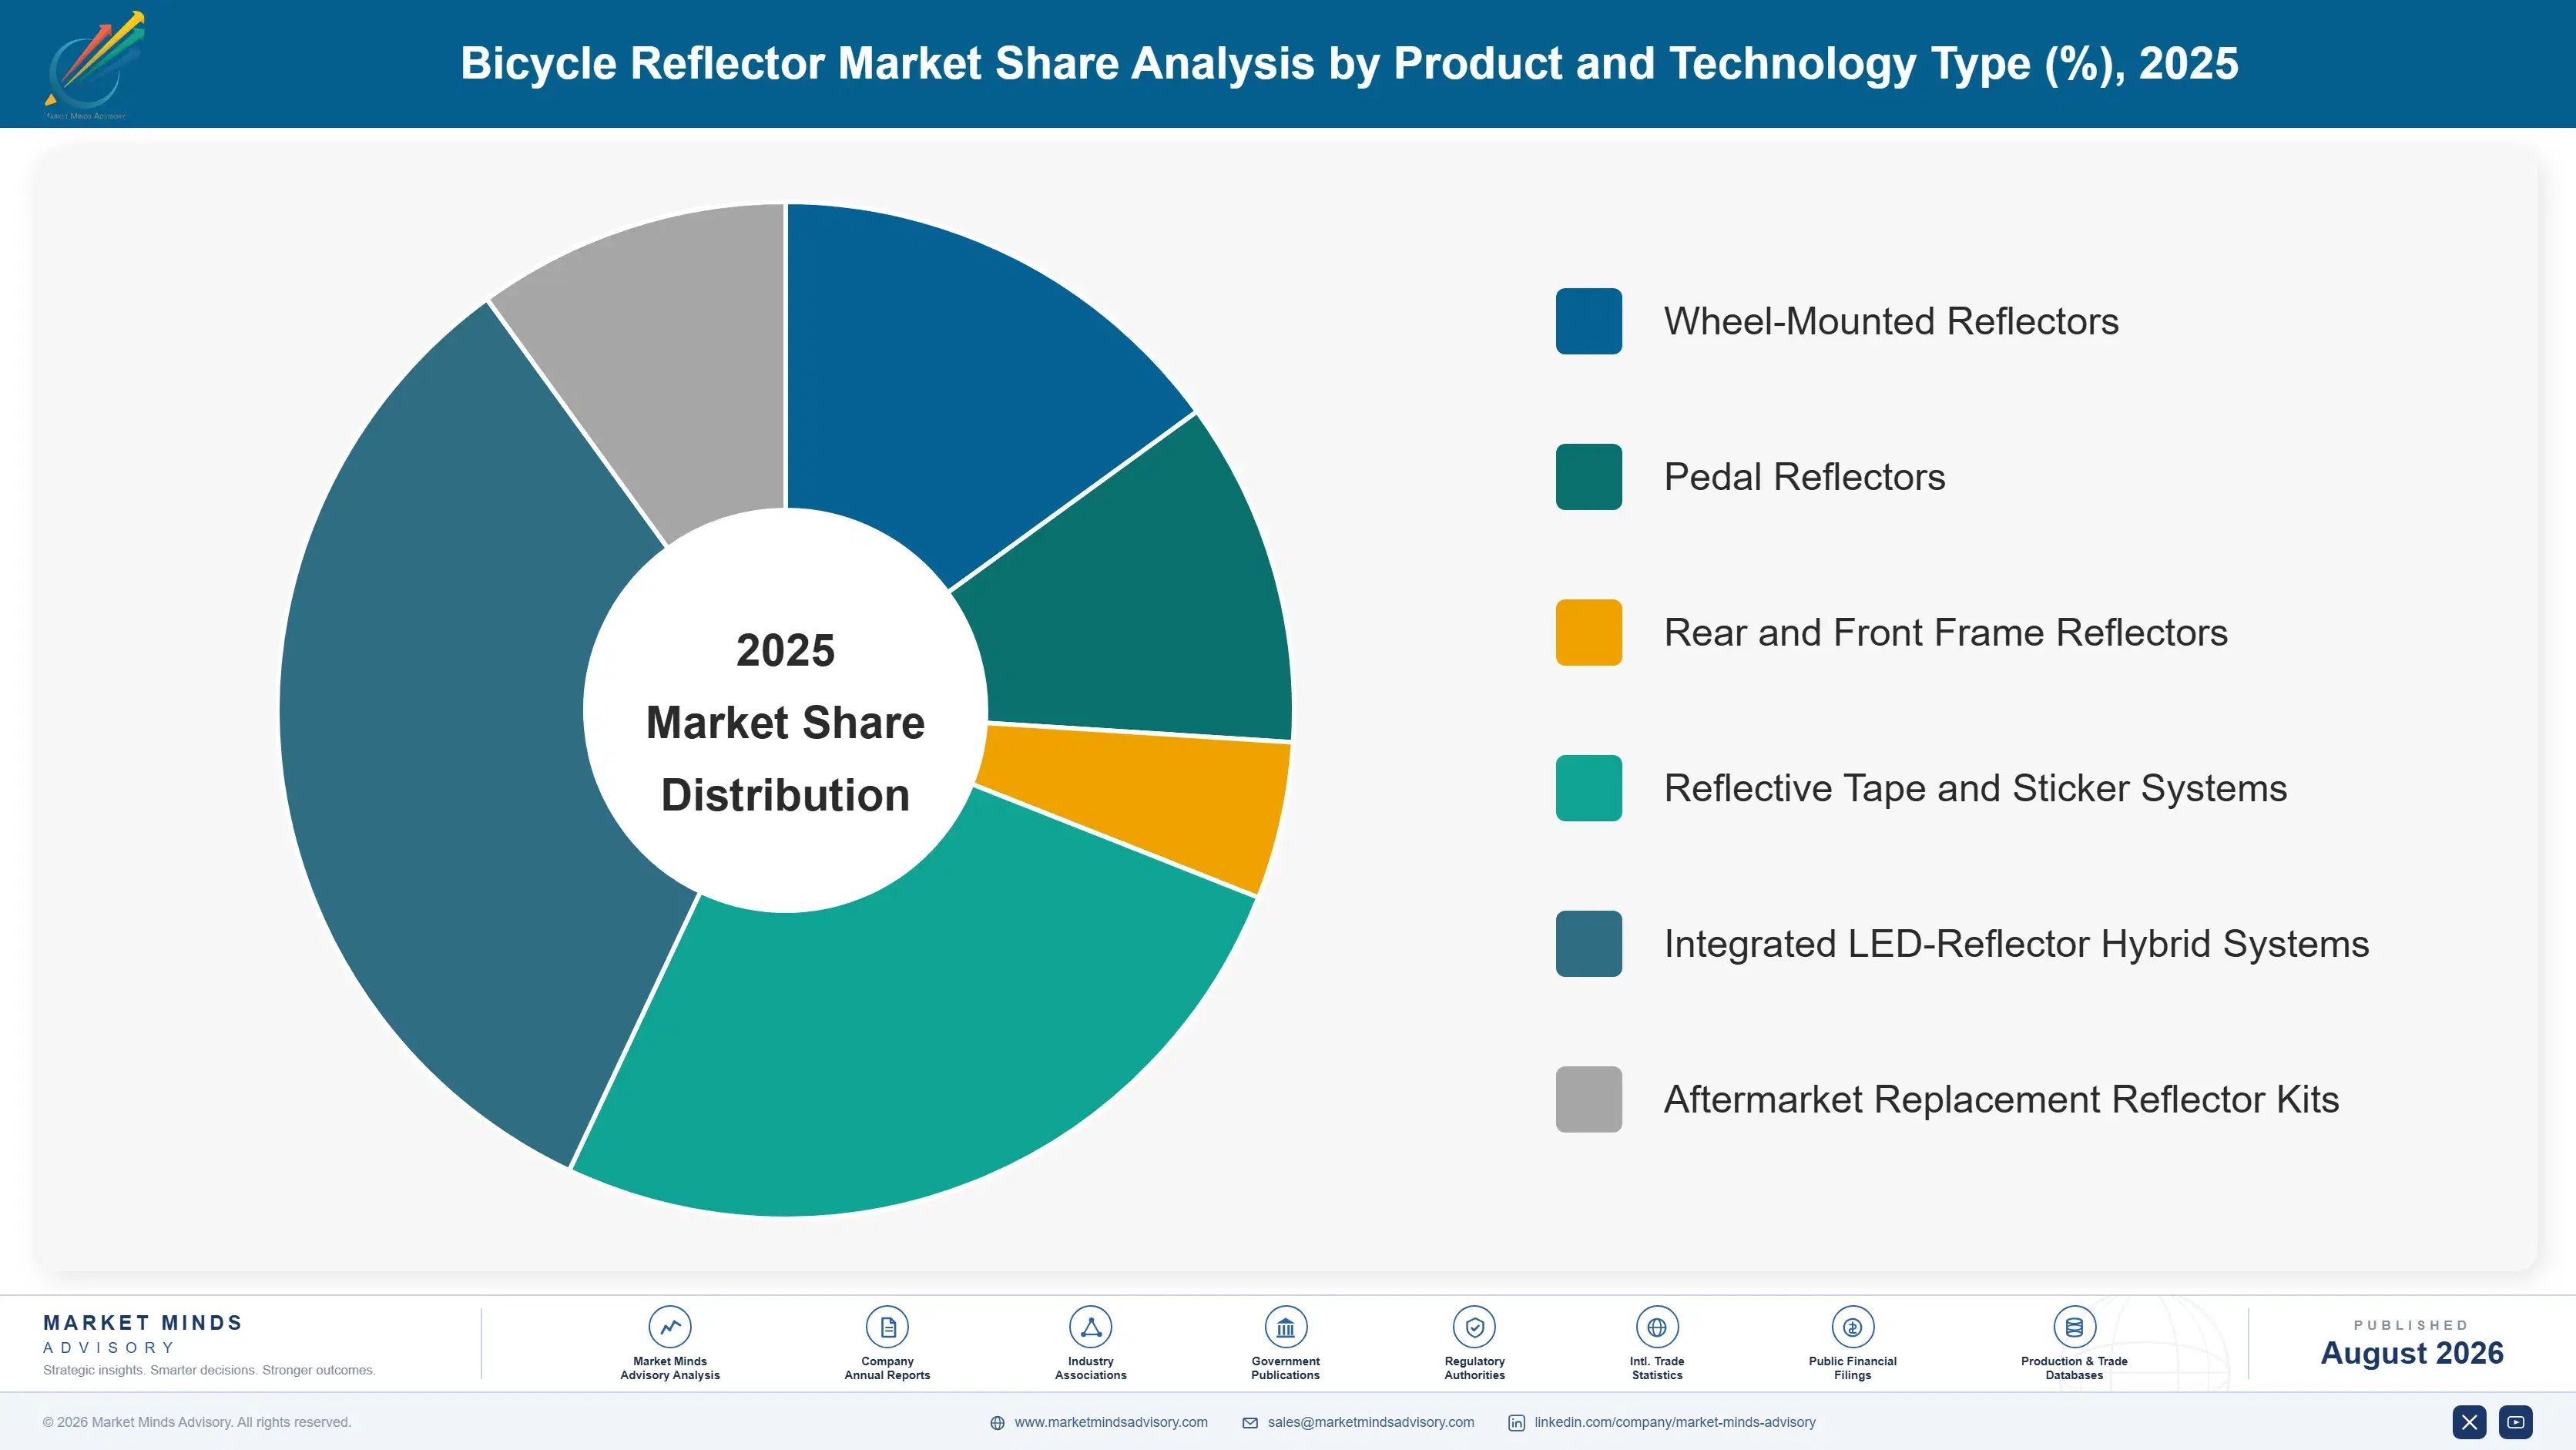Click the LinkedIn icon in footer
Image resolution: width=2576 pixels, height=1450 pixels.
click(1516, 1423)
